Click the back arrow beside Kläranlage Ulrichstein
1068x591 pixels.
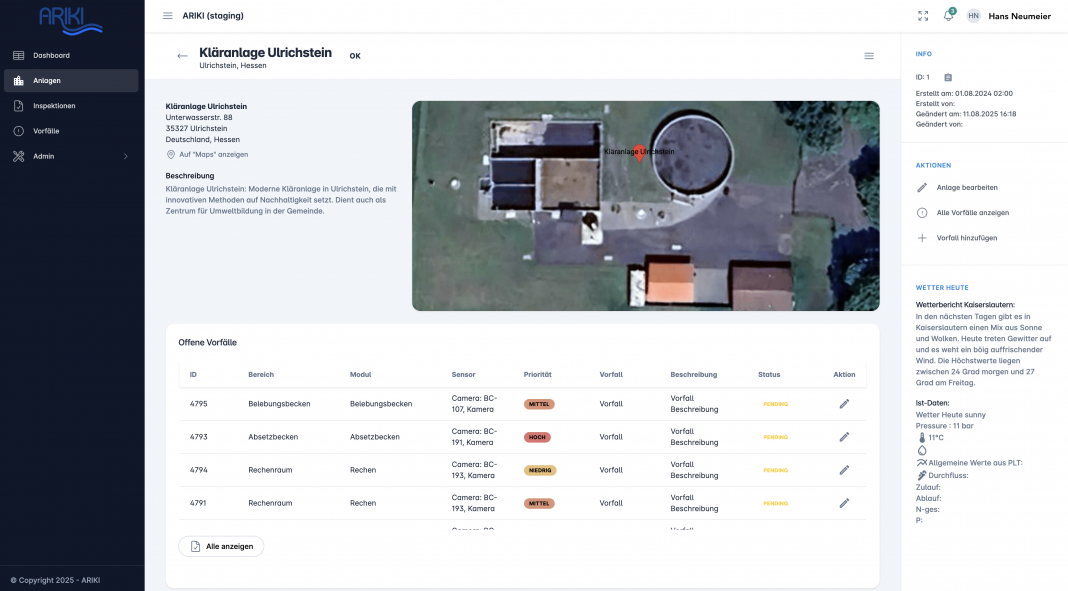pyautogui.click(x=182, y=56)
